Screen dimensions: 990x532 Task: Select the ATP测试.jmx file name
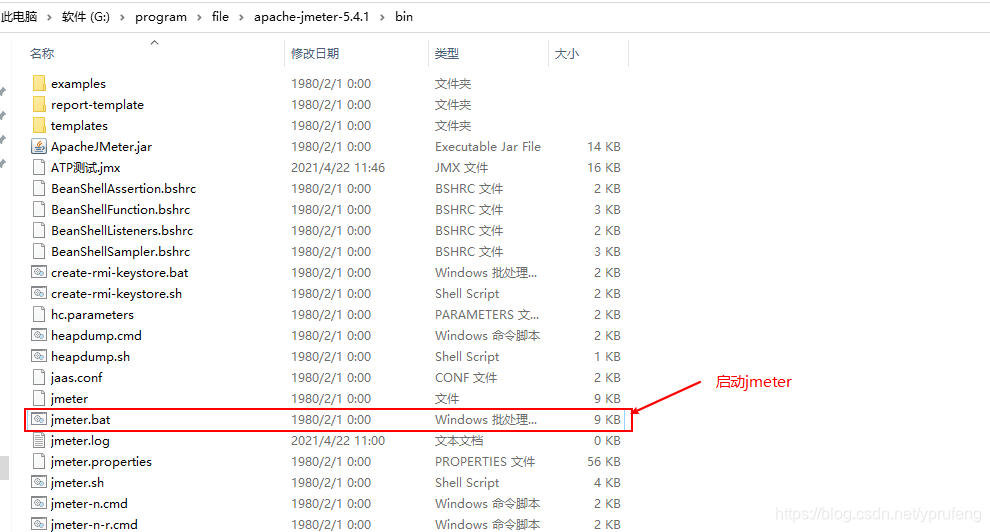85,167
